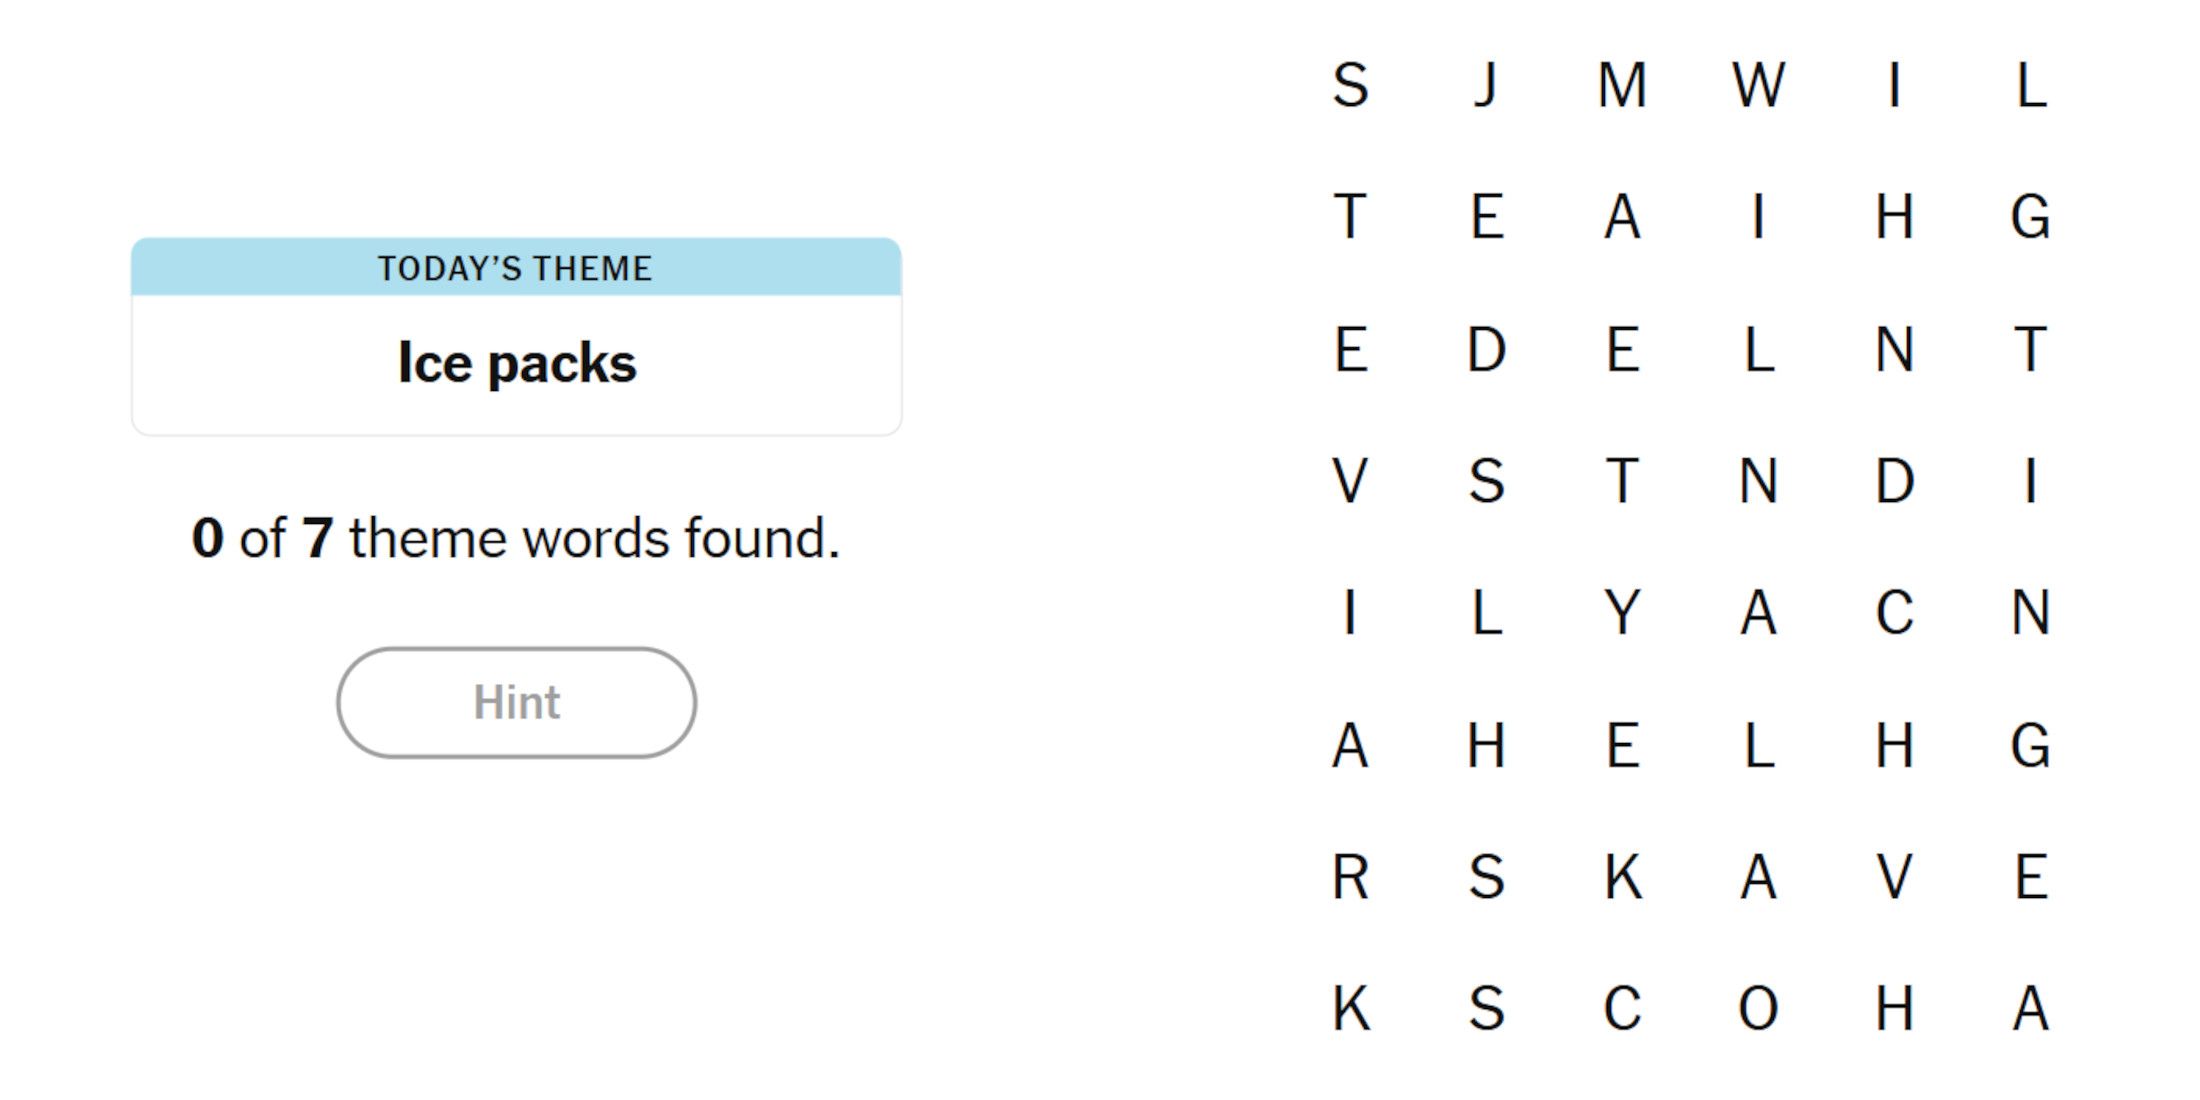Screen dimensions: 2200x1100
Task: Tap the letter R in the grid
Action: coord(1350,876)
